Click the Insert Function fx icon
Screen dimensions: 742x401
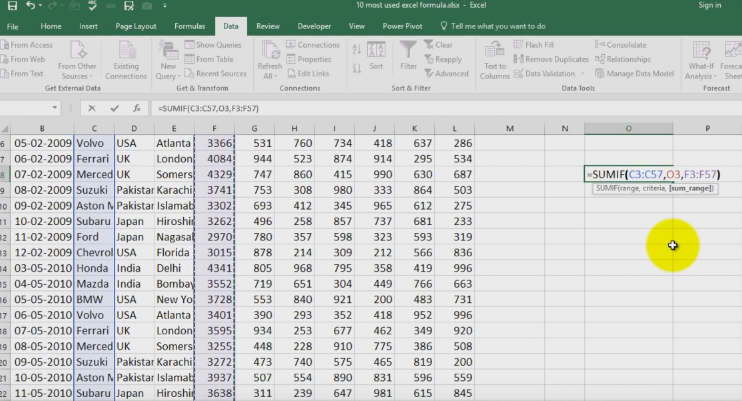(137, 108)
